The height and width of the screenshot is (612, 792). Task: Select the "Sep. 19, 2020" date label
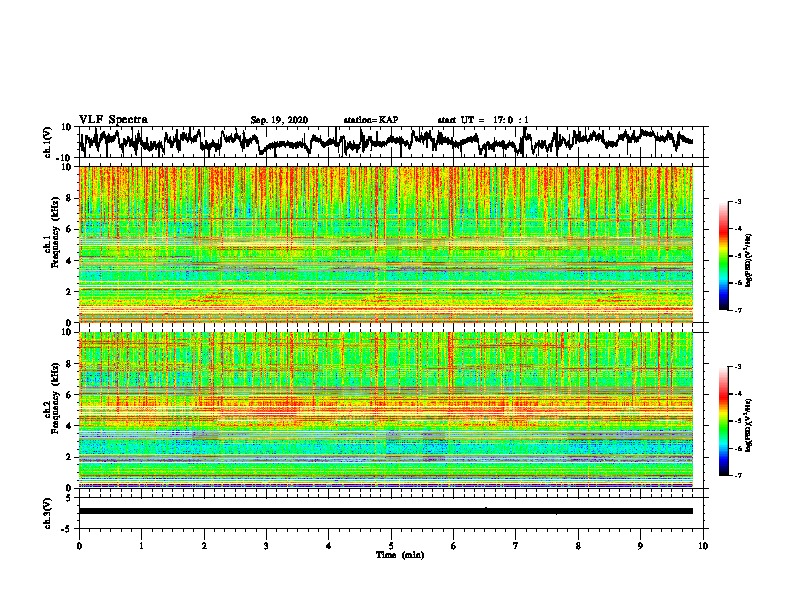[279, 120]
